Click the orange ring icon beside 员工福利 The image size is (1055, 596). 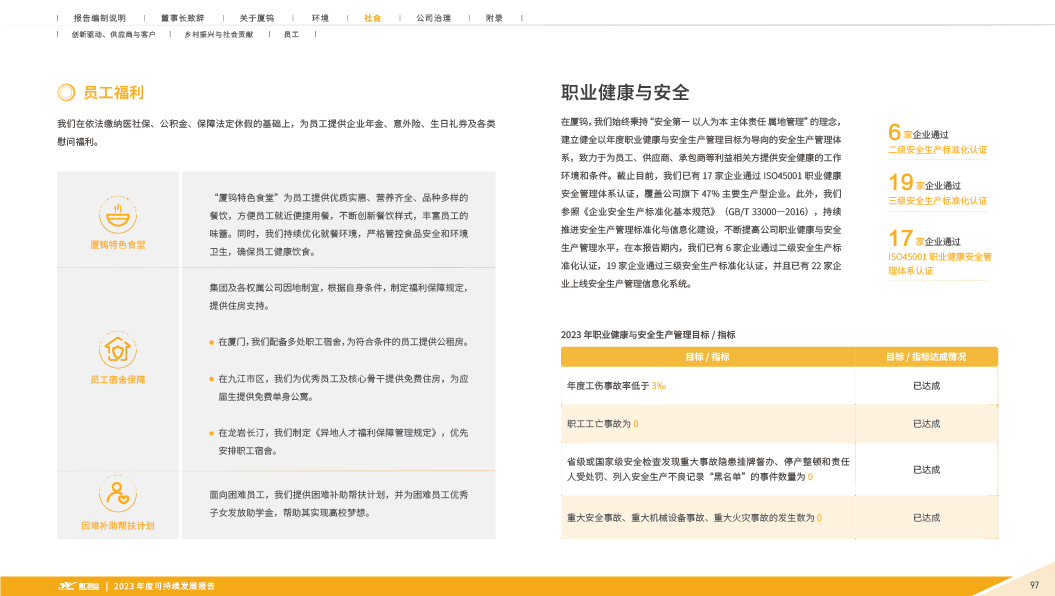pyautogui.click(x=66, y=93)
